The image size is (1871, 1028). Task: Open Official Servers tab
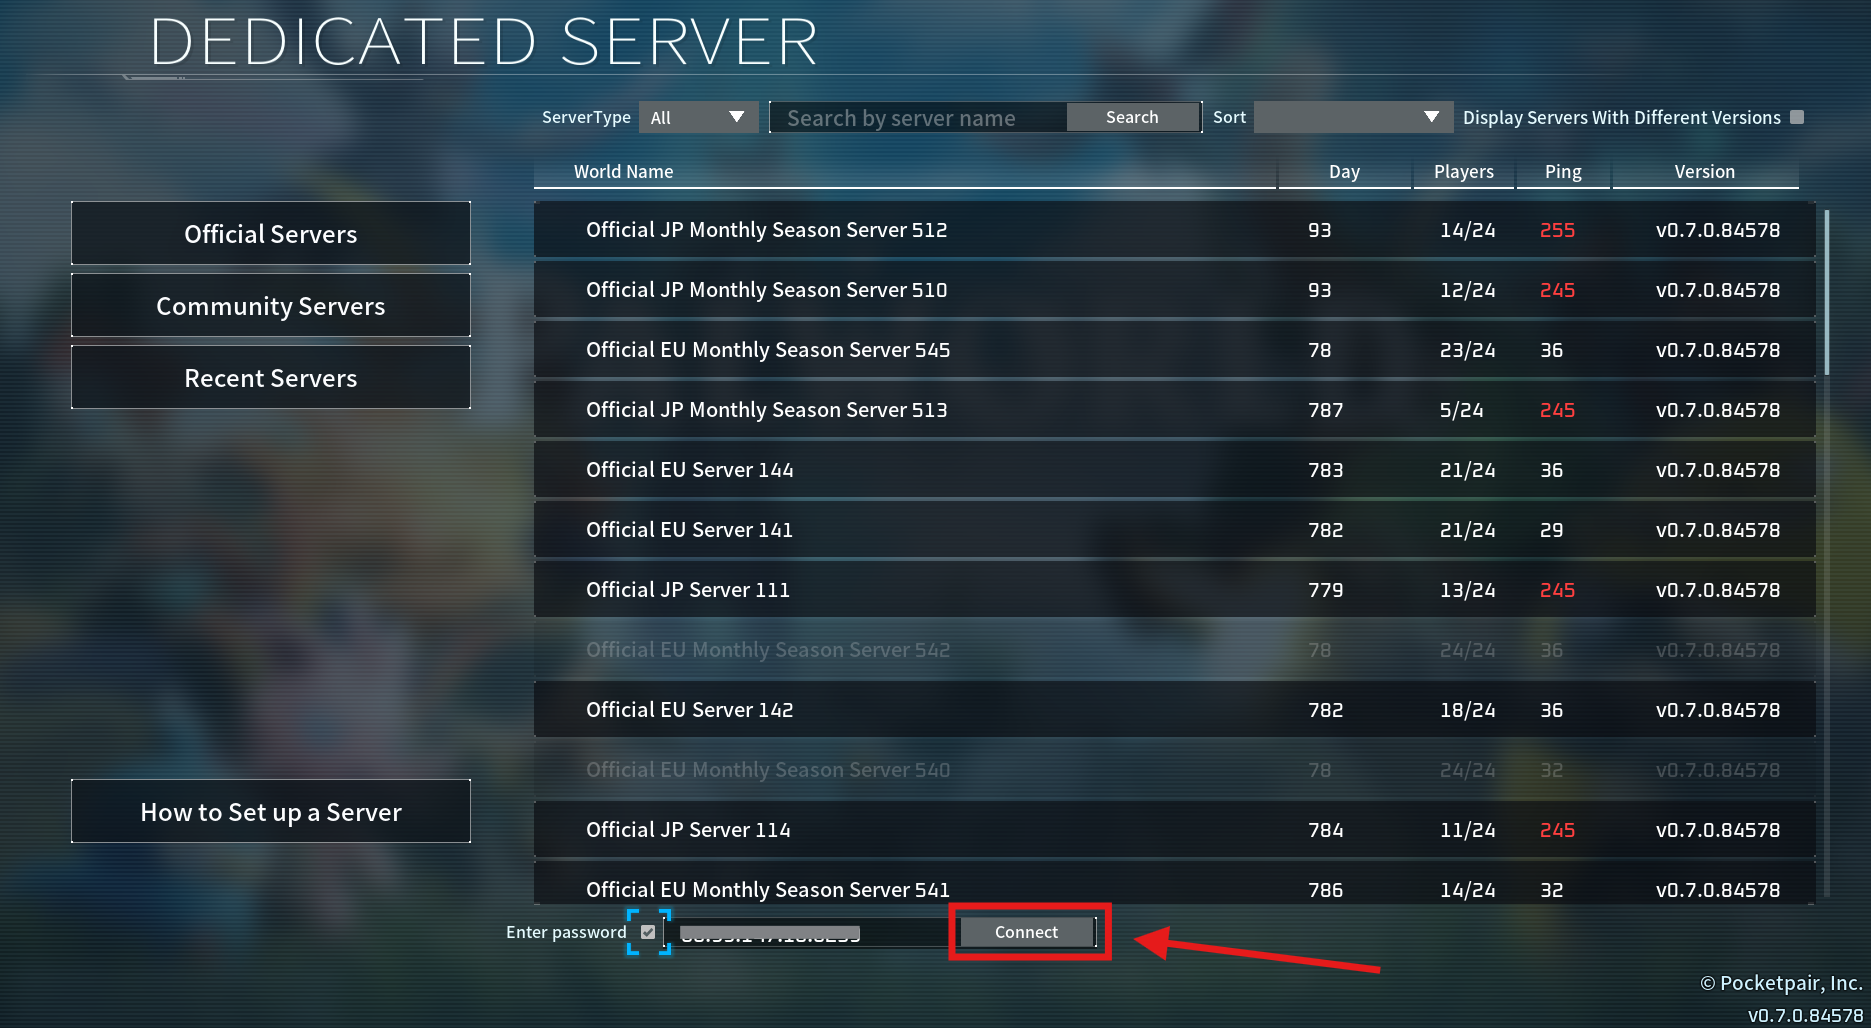pos(271,234)
